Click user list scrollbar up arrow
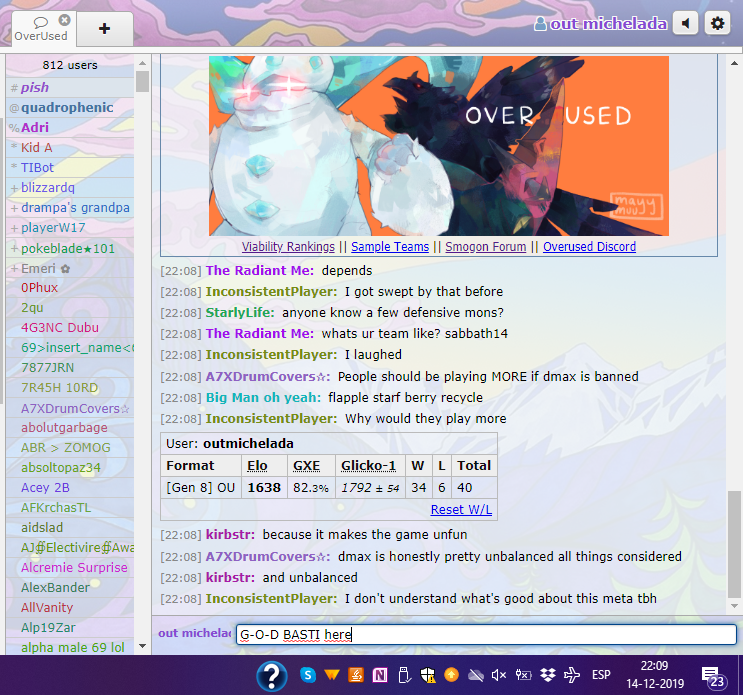Screen dimensions: 743x695 142,63
